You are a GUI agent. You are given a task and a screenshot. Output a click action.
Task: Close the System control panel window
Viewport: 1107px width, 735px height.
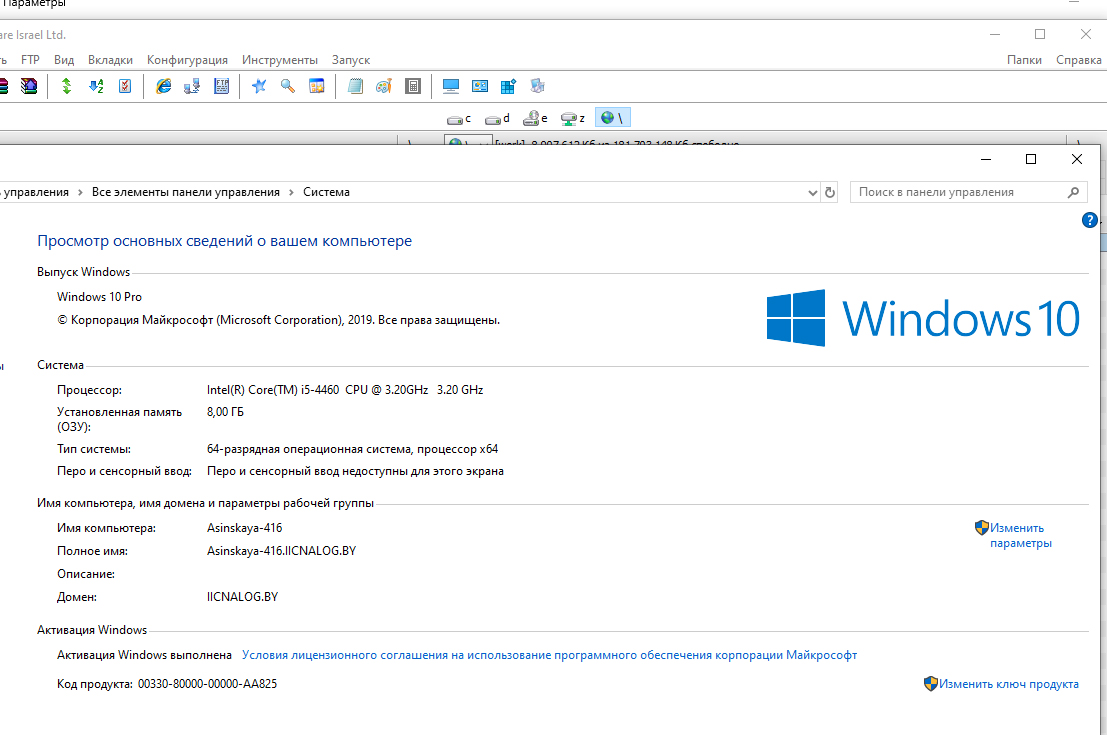pyautogui.click(x=1077, y=160)
